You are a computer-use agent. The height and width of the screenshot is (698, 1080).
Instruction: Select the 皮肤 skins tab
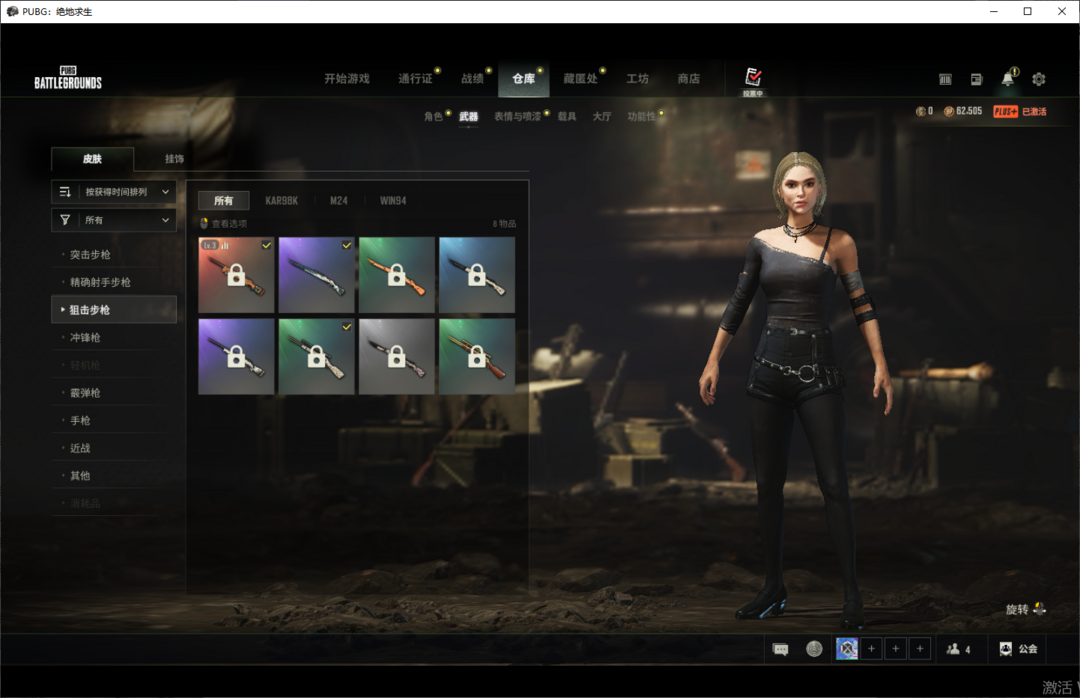[92, 159]
